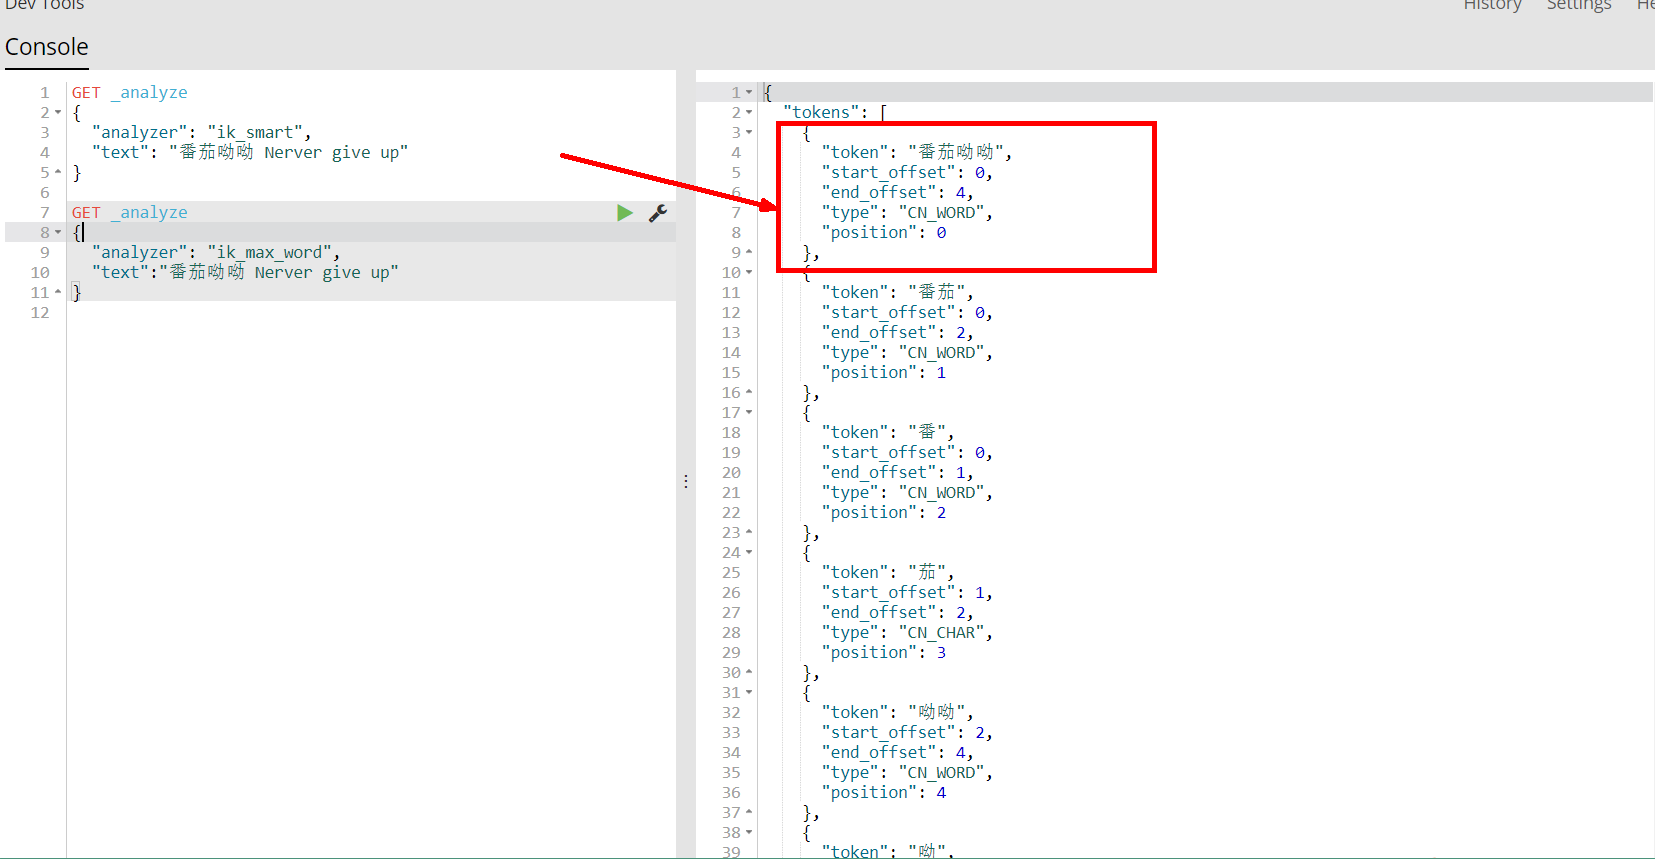Open the Settings menu

pos(1579,5)
